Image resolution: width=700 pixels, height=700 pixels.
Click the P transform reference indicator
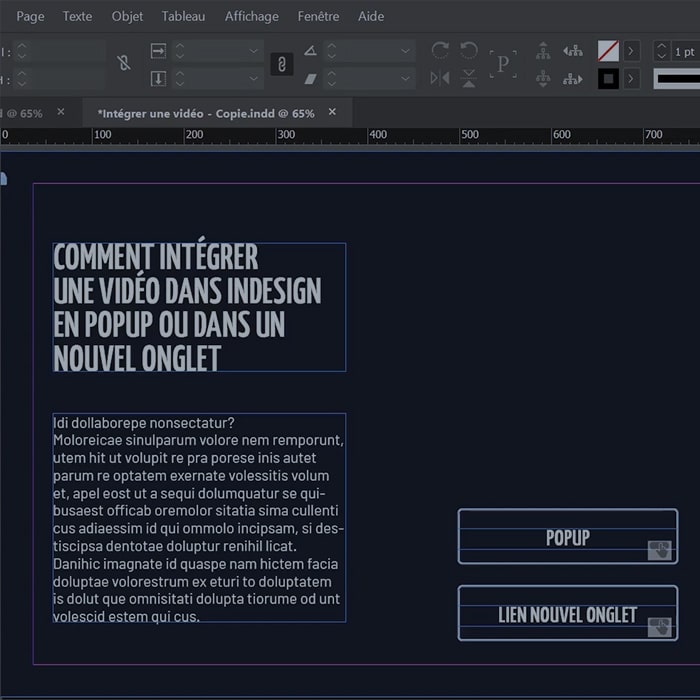click(503, 64)
